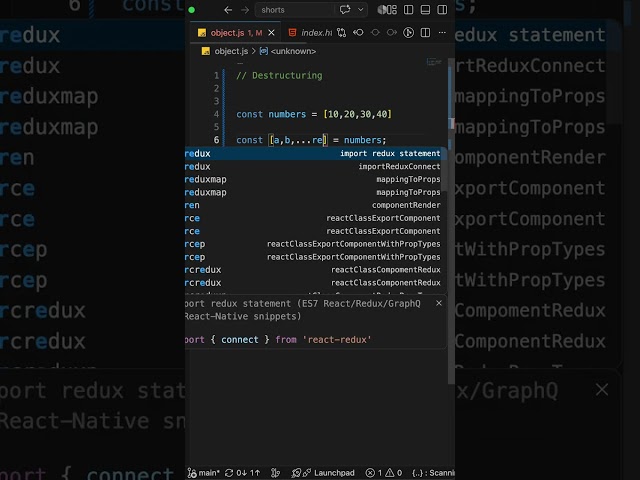
Task: Click line number 2 in the gutter
Action: 216,89
